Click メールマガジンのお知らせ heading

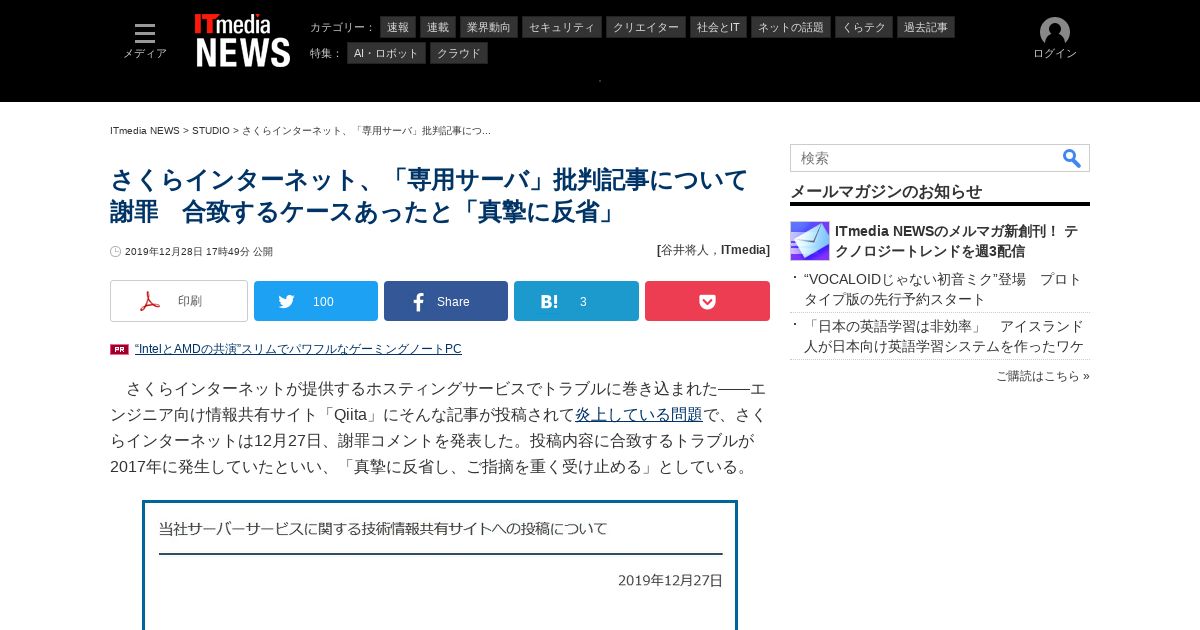click(886, 191)
